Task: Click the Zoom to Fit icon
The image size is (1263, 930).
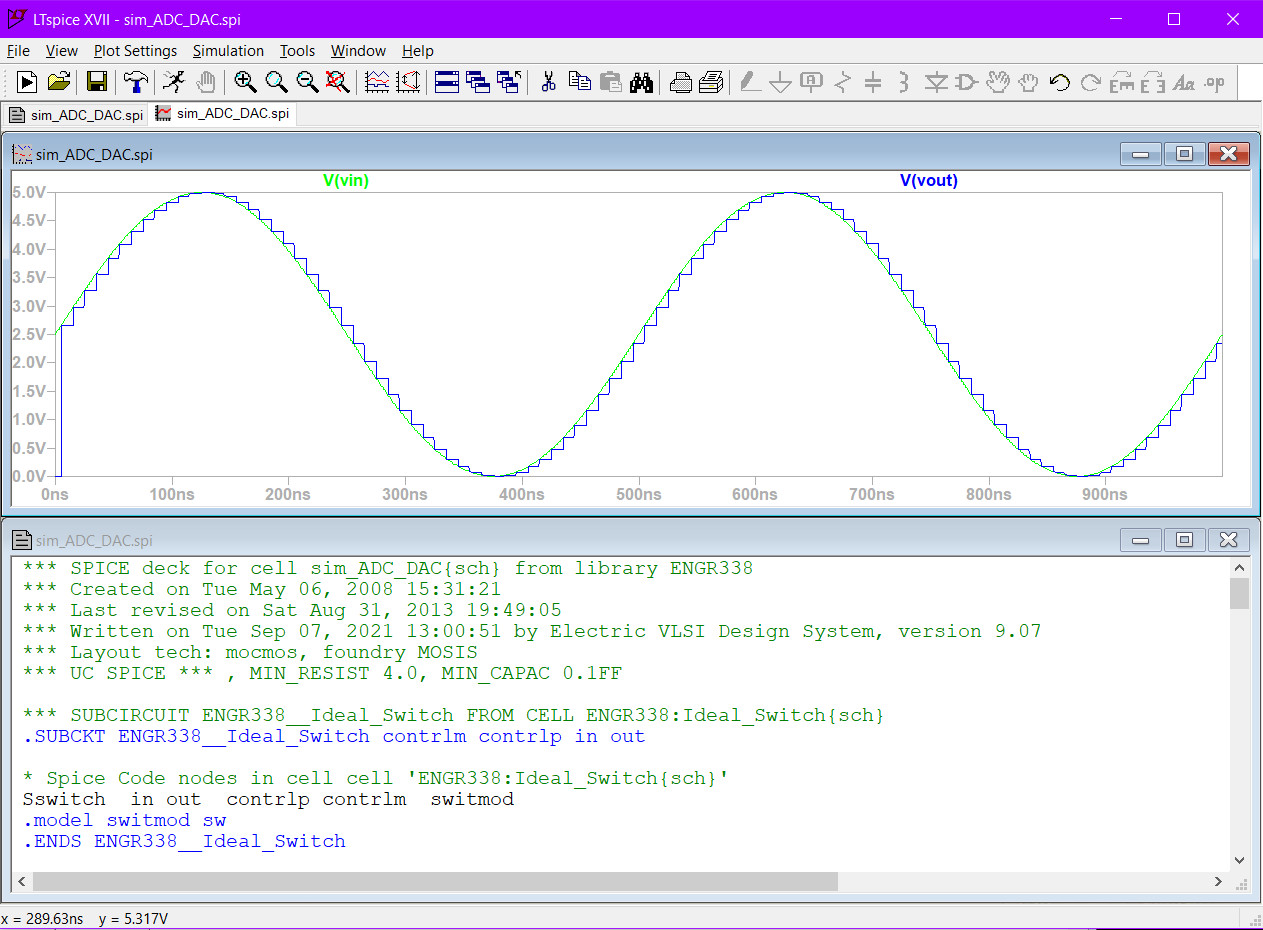Action: (337, 83)
